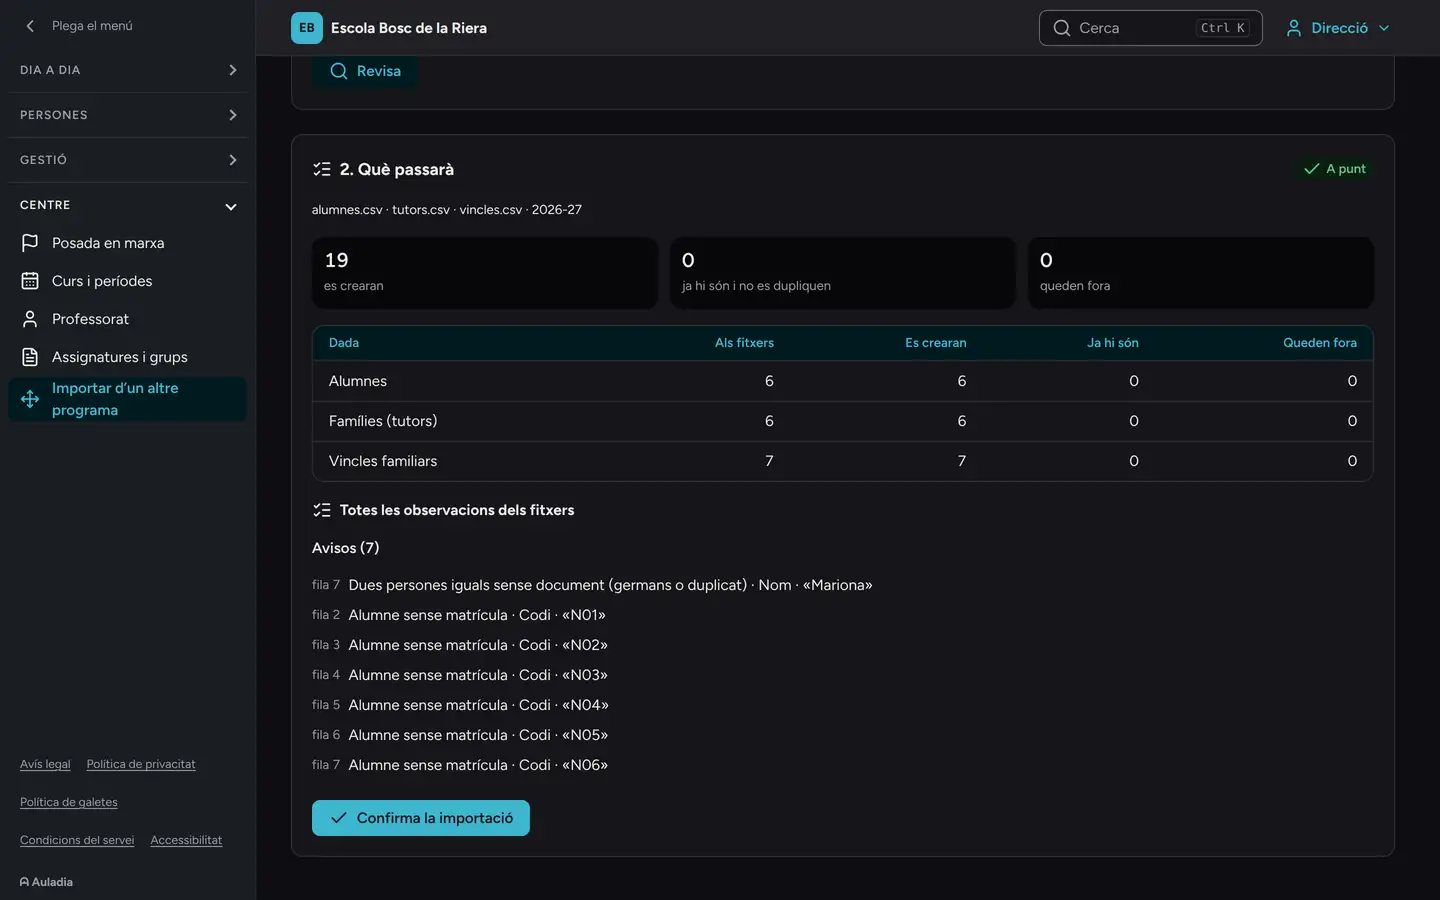
Task: Click the Alumnes table row label
Action: [358, 381]
